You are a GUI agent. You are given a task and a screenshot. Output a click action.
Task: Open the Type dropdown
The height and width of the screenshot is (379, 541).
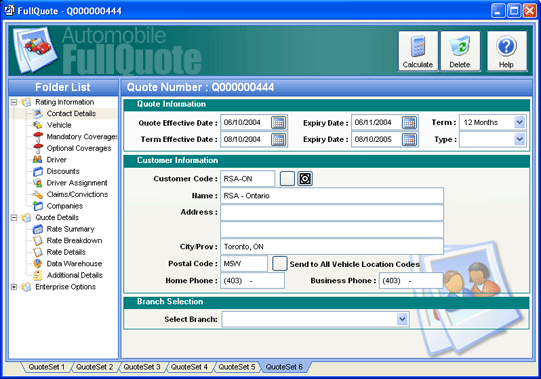519,139
